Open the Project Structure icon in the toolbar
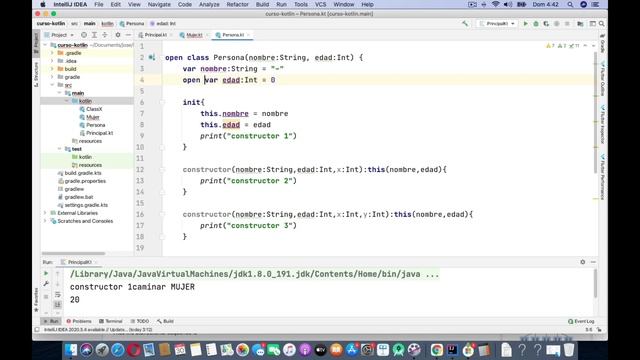Viewport: 640px width, 360px height. tap(580, 24)
